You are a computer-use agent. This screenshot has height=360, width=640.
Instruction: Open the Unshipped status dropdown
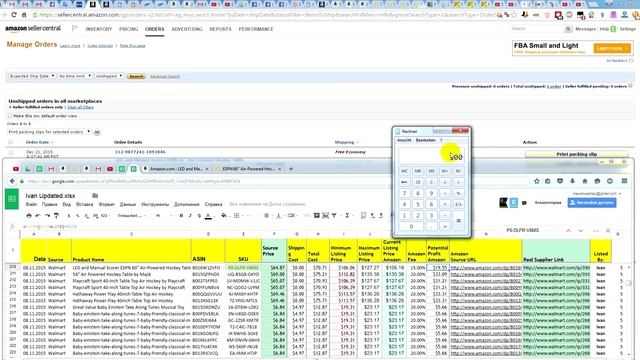(109, 76)
